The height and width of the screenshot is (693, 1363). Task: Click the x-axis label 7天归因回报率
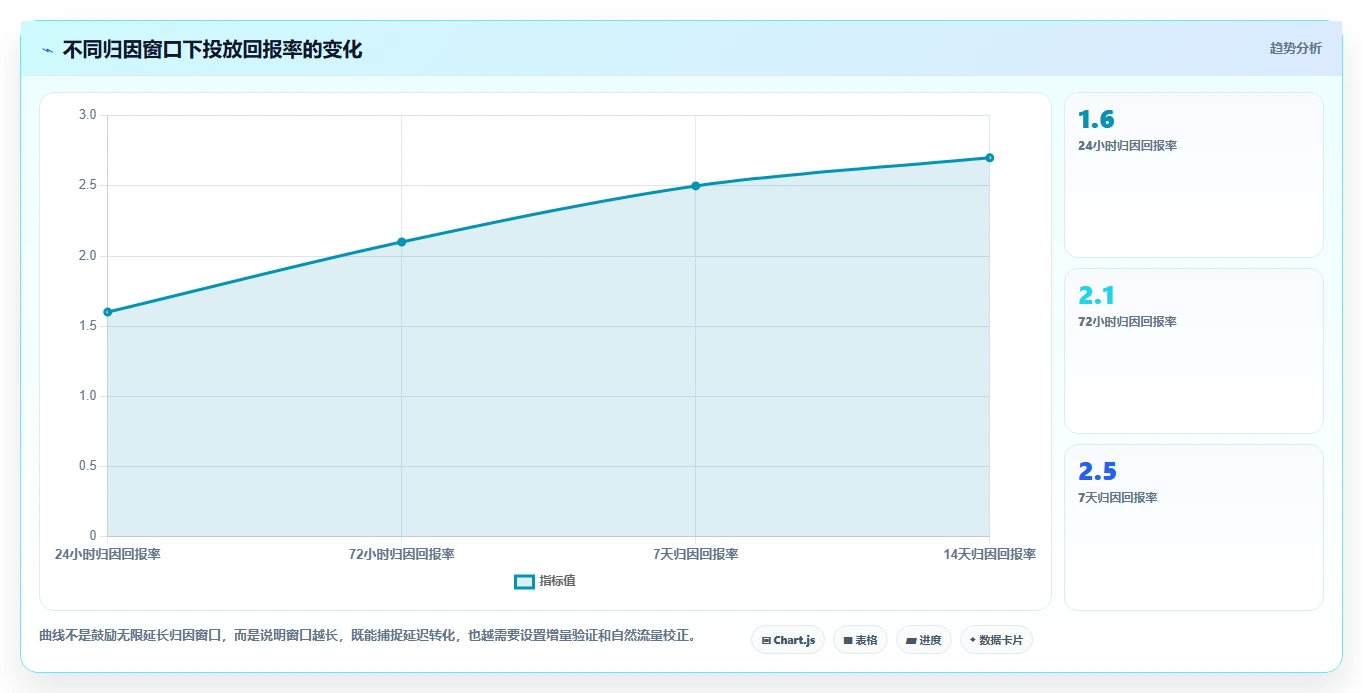click(x=695, y=554)
